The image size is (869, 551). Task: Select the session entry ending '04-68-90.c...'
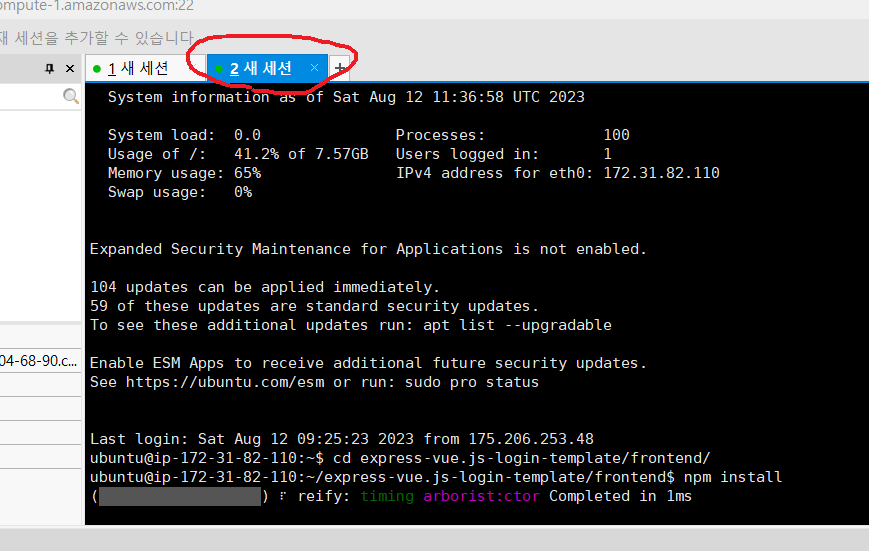(x=39, y=361)
